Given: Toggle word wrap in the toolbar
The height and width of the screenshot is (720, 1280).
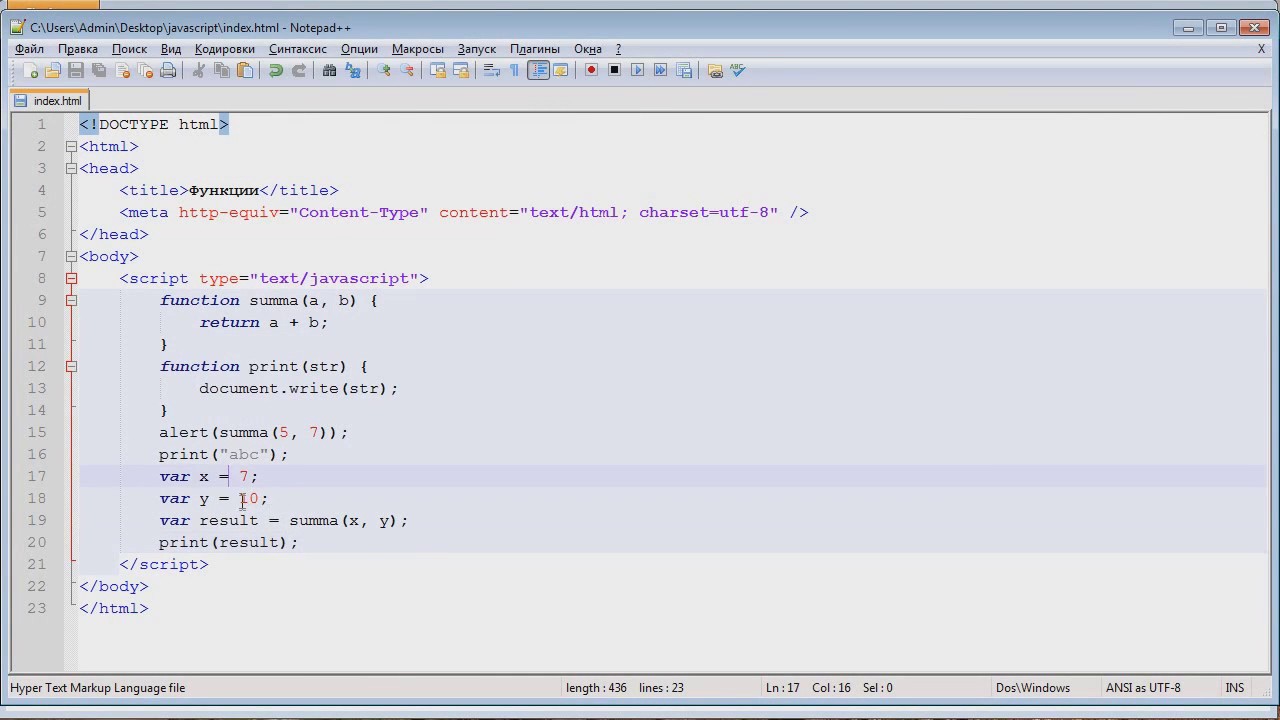Looking at the screenshot, I should click(x=492, y=70).
